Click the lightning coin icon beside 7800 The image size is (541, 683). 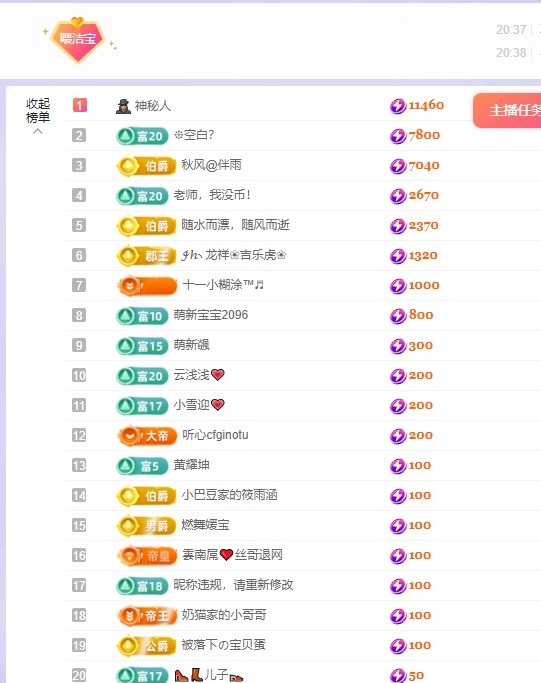(398, 136)
